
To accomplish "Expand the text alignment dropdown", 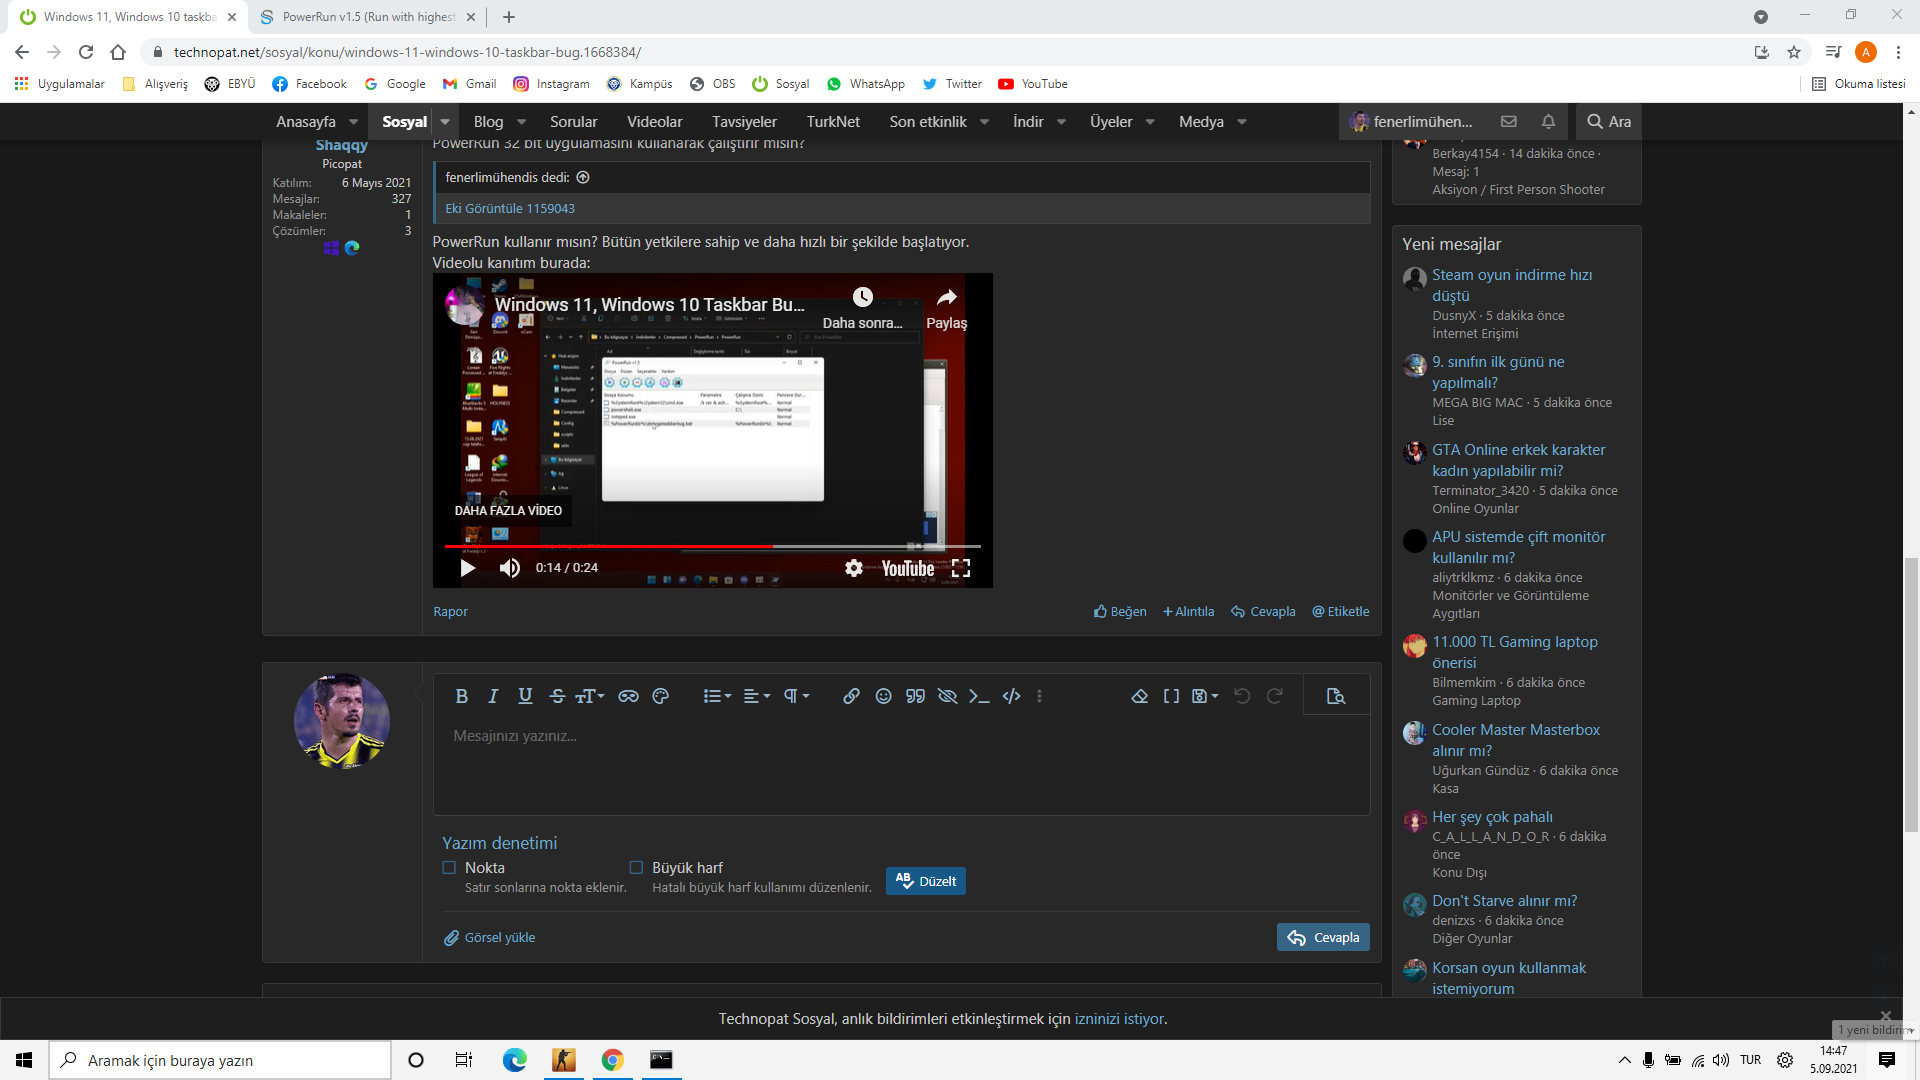I will (757, 696).
